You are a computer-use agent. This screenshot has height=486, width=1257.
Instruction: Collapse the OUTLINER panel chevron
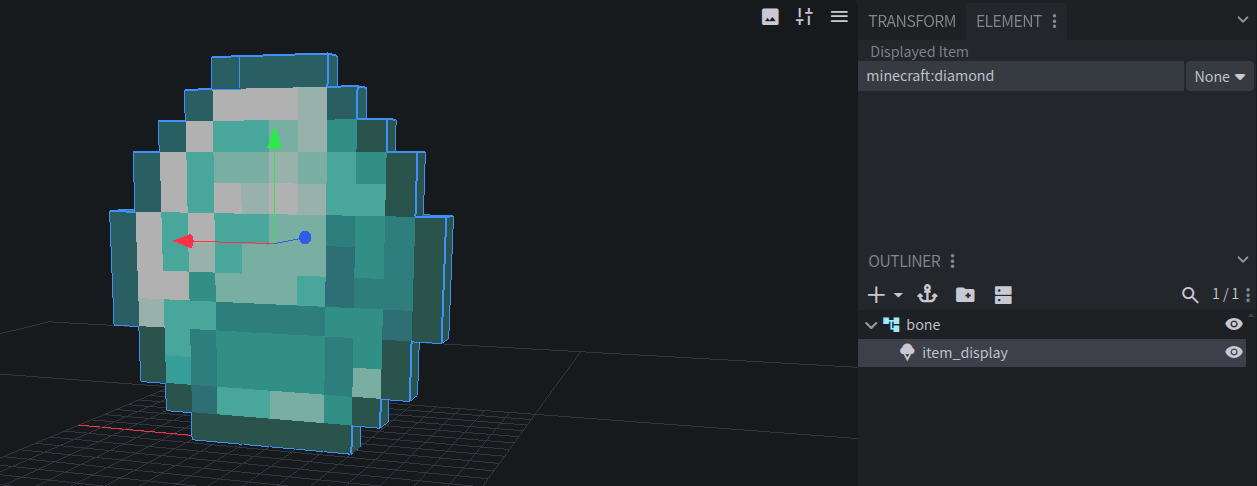tap(1241, 260)
